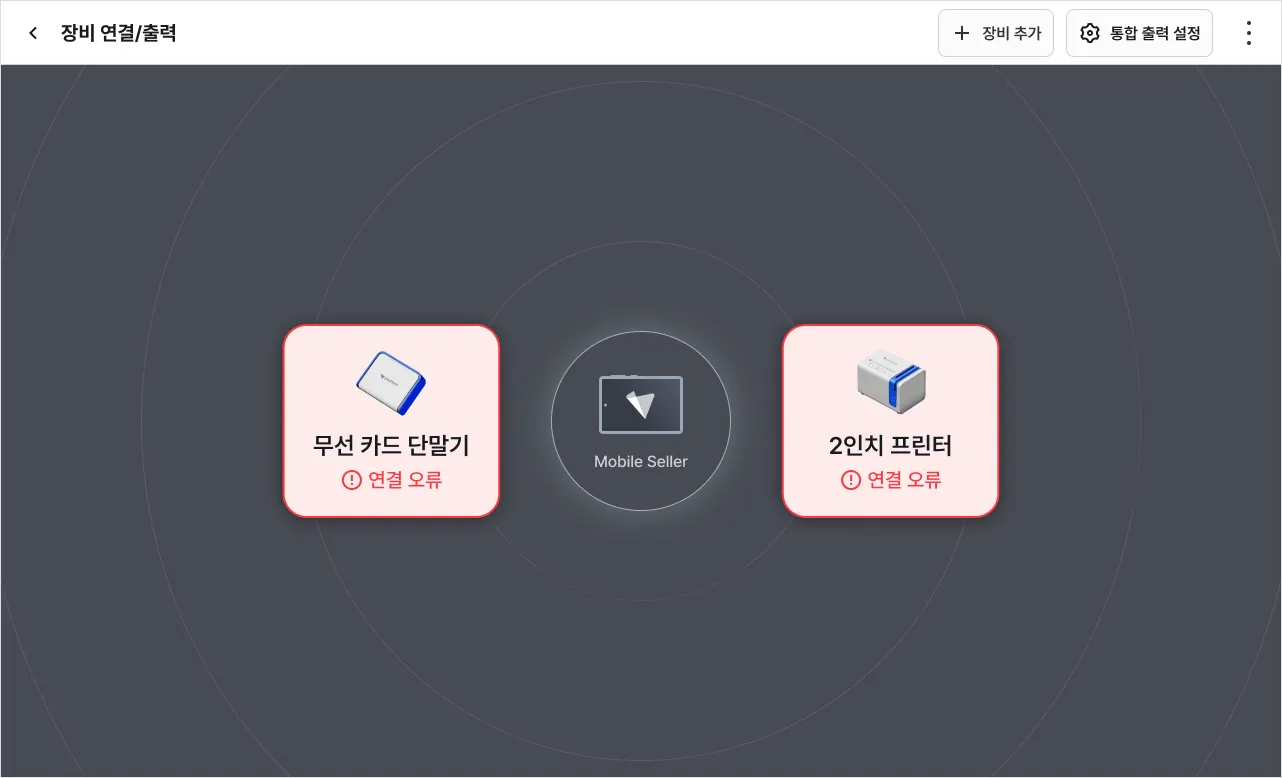The width and height of the screenshot is (1282, 778).
Task: Select the 2인치 프린터 device card
Action: tap(890, 421)
